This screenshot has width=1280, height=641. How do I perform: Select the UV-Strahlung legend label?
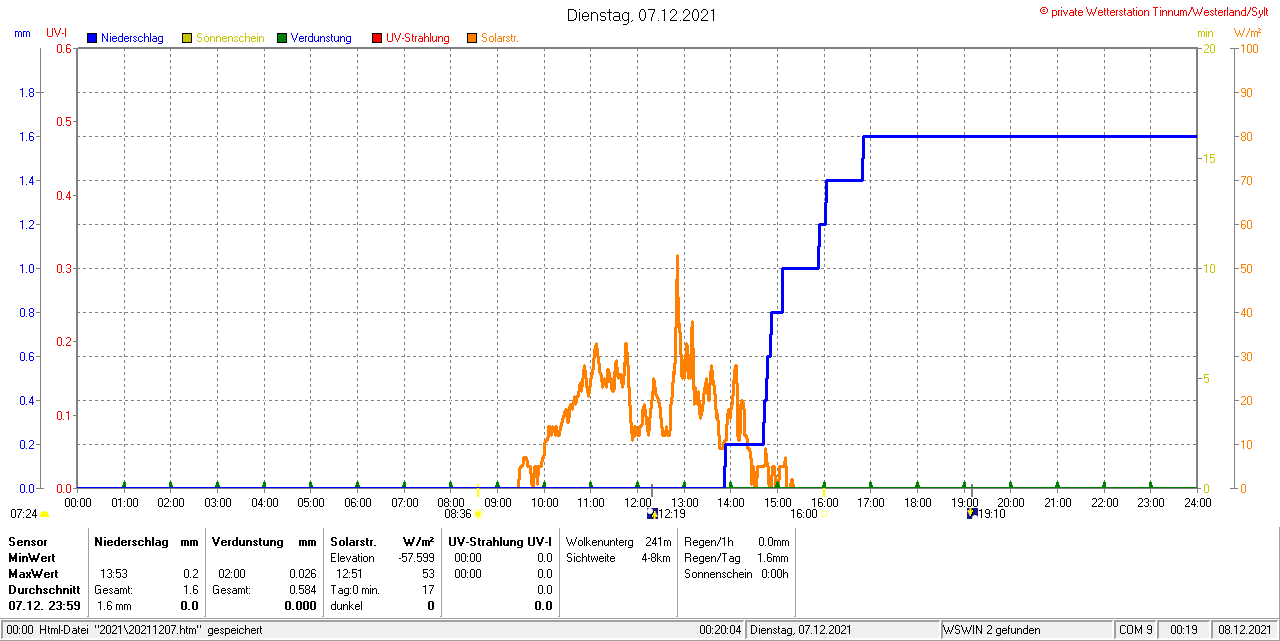point(420,38)
